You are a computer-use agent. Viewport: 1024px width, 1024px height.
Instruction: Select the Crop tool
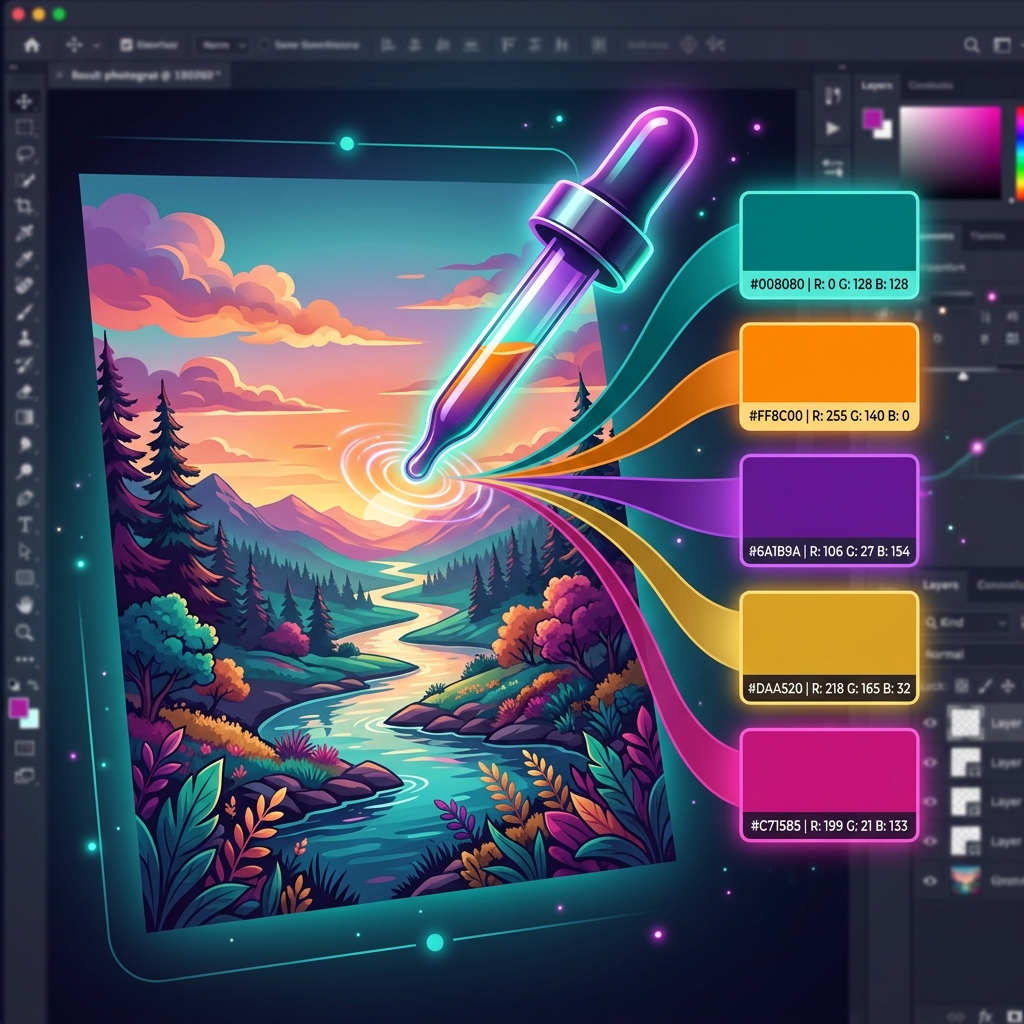coord(24,206)
